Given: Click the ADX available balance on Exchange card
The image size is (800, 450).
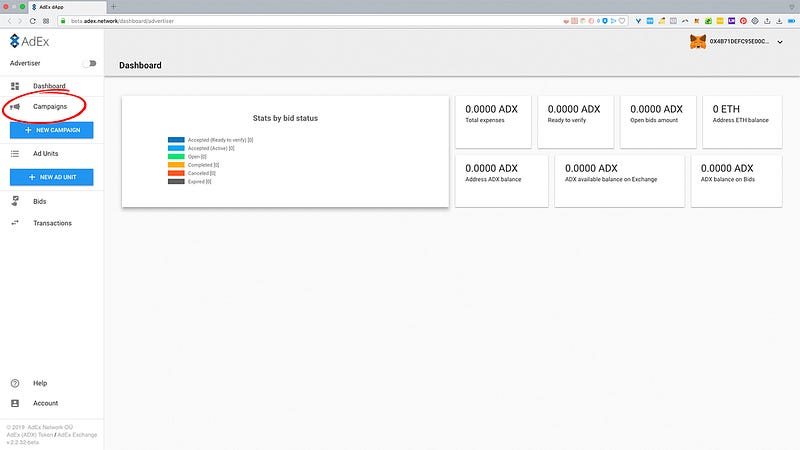Looking at the screenshot, I should click(619, 181).
